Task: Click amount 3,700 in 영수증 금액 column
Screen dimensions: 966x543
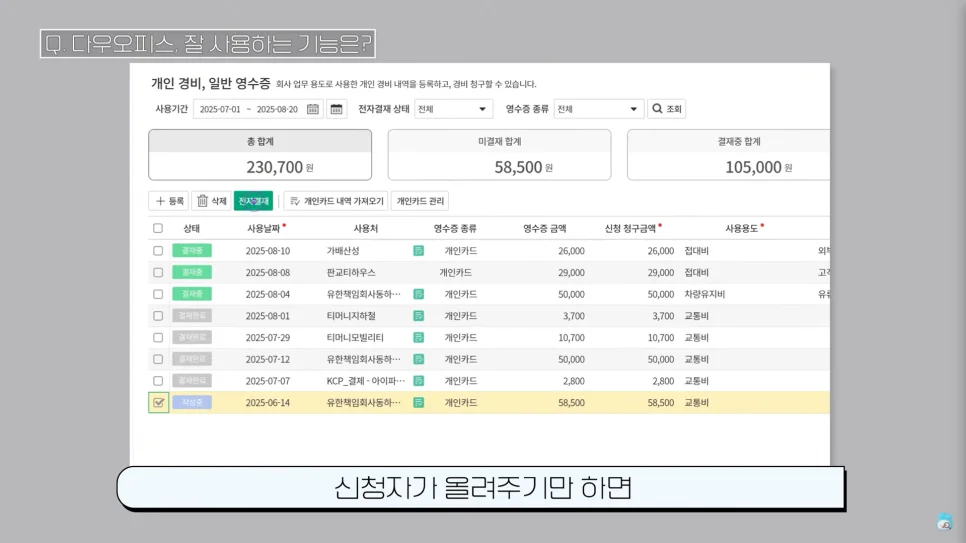Action: 574,316
